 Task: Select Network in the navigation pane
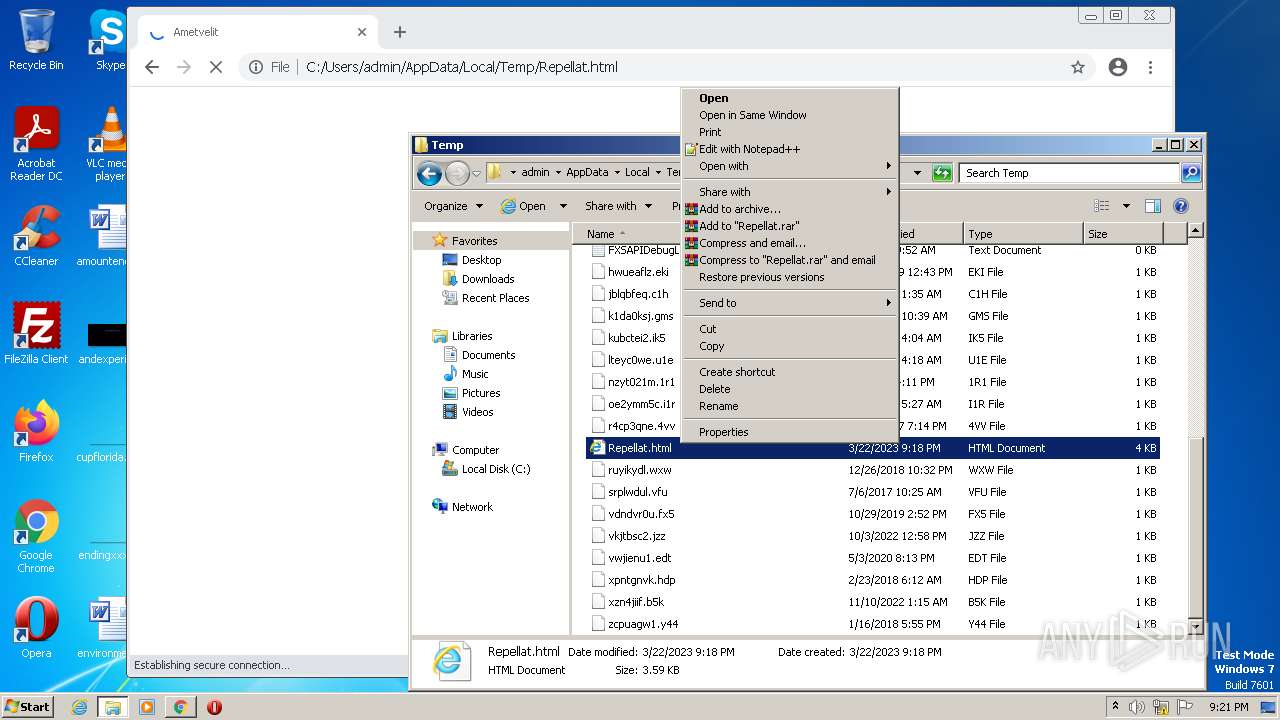pos(462,507)
